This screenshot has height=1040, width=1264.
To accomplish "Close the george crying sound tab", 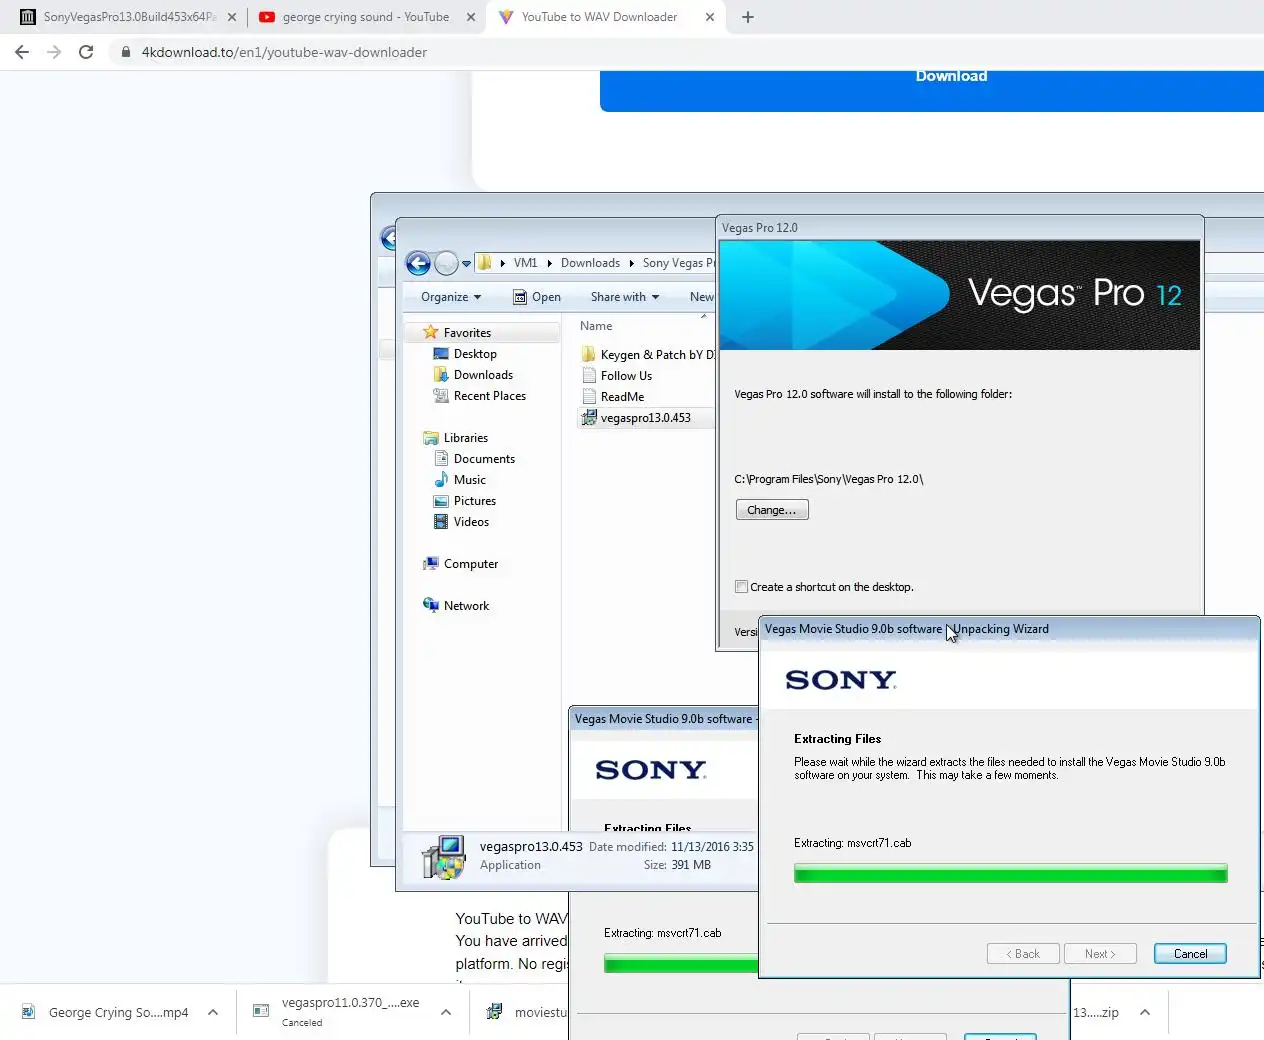I will coord(471,17).
